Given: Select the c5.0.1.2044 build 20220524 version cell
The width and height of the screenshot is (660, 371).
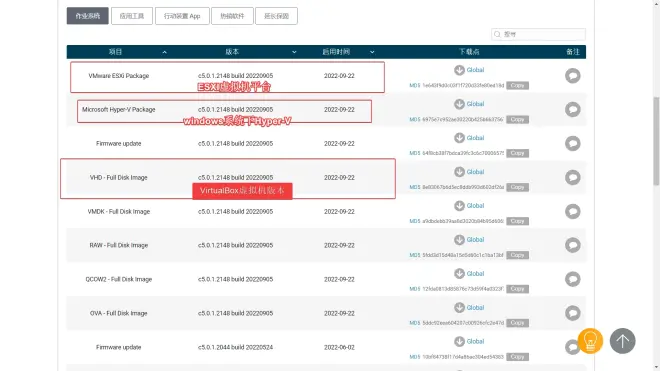Looking at the screenshot, I should pos(235,347).
